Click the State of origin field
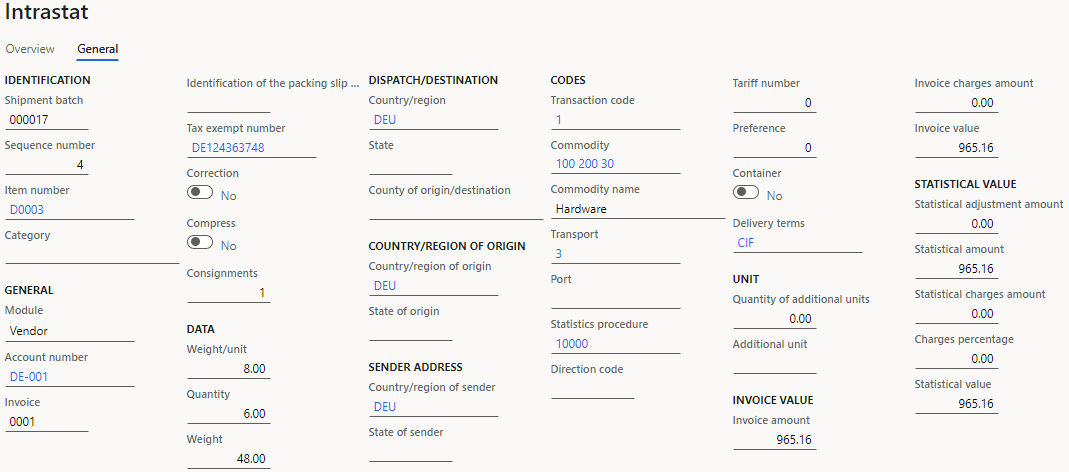Screen dimensions: 1069x472 point(410,331)
